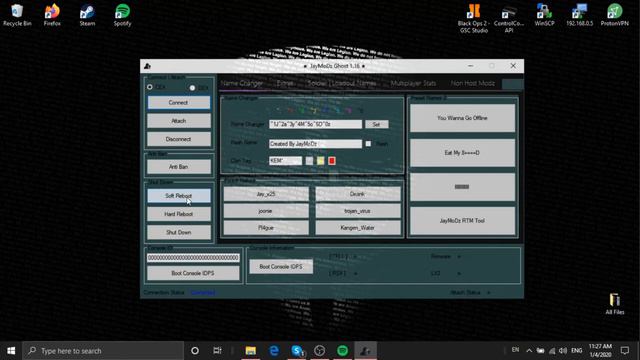Click the ENG language indicator

pos(576,351)
